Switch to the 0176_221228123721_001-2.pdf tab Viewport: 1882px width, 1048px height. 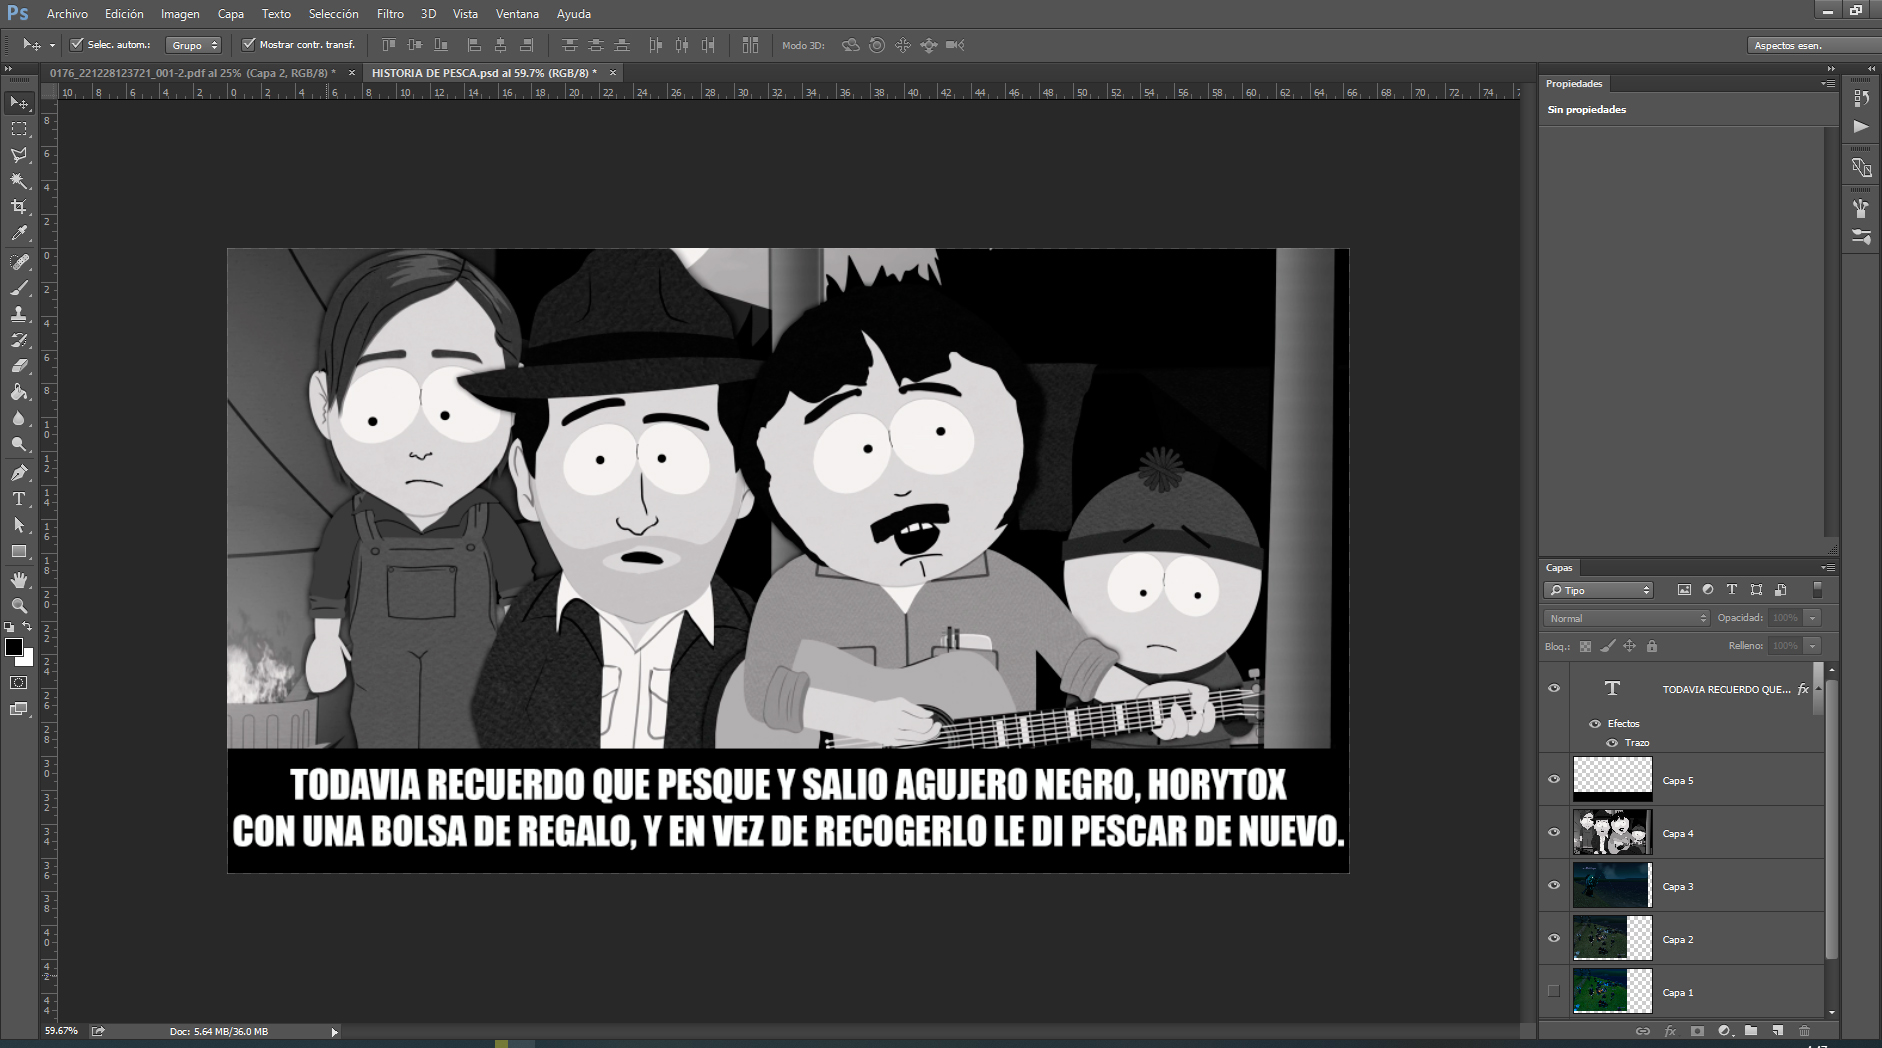[193, 73]
